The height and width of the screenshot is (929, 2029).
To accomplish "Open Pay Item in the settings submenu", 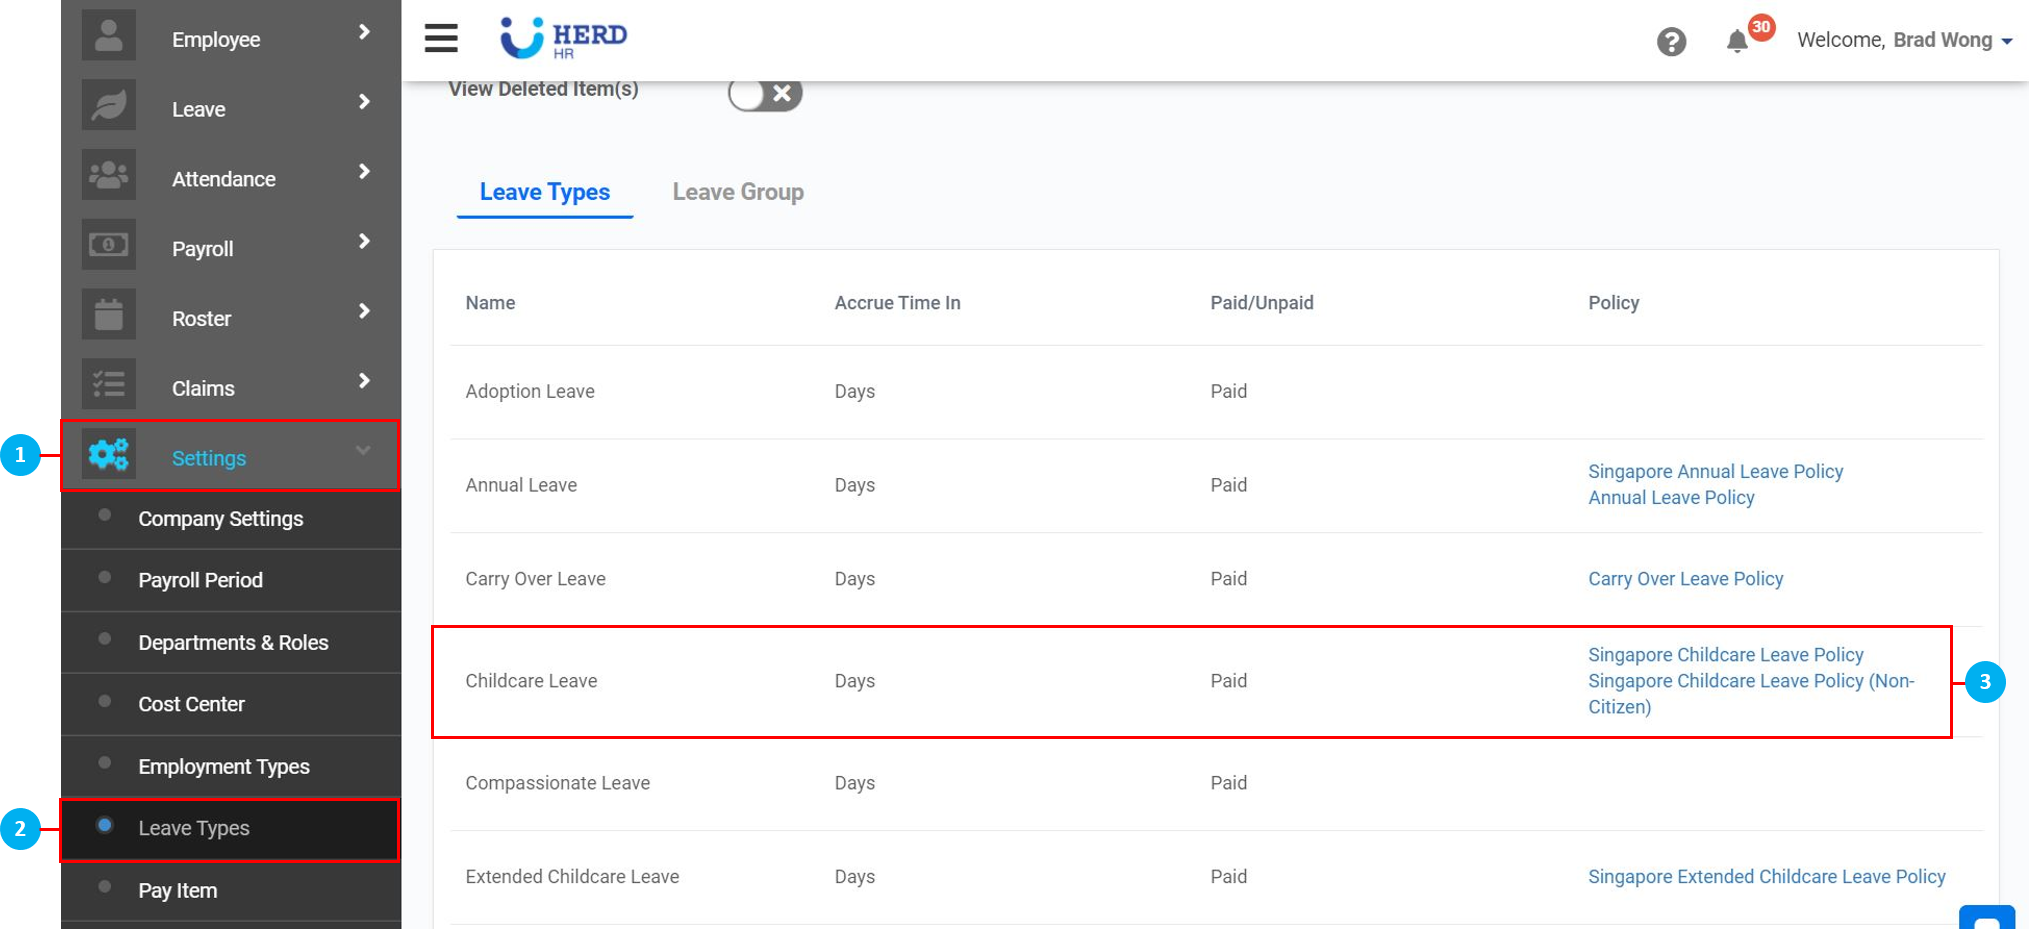I will point(177,890).
